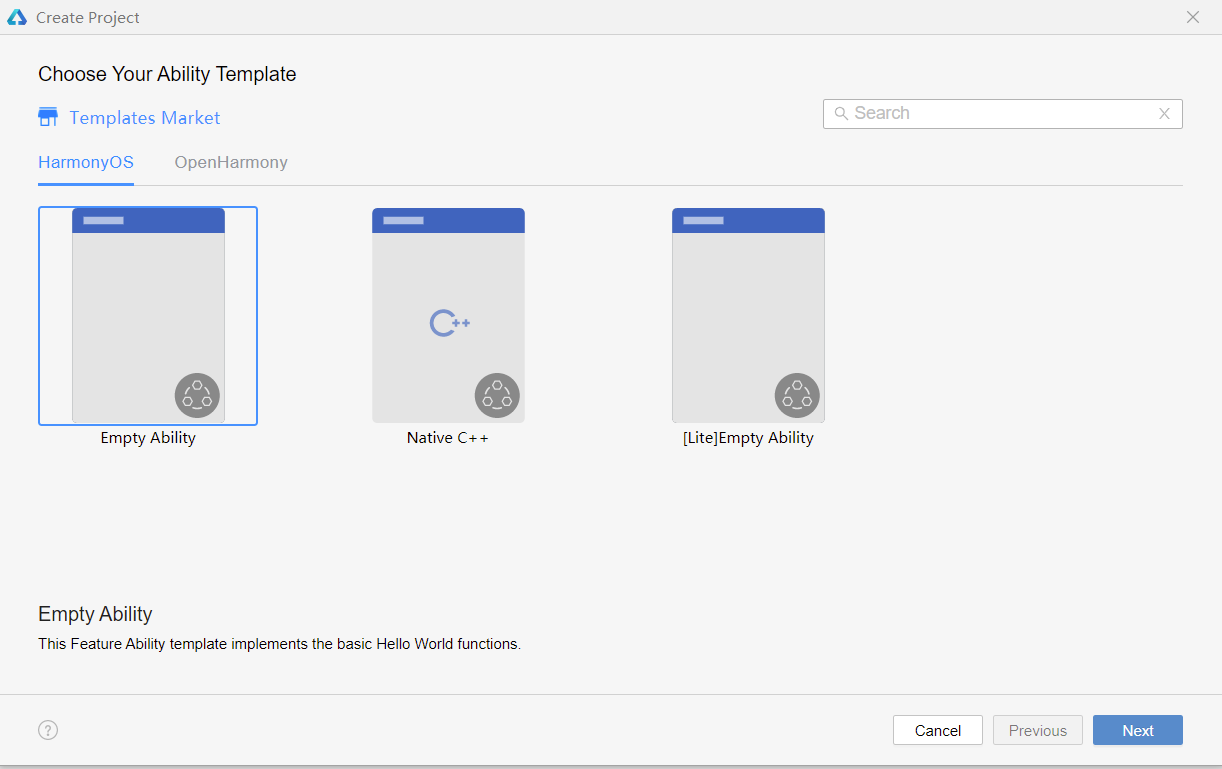This screenshot has height=769, width=1222.
Task: Switch to the HarmonyOS tab
Action: [x=86, y=163]
